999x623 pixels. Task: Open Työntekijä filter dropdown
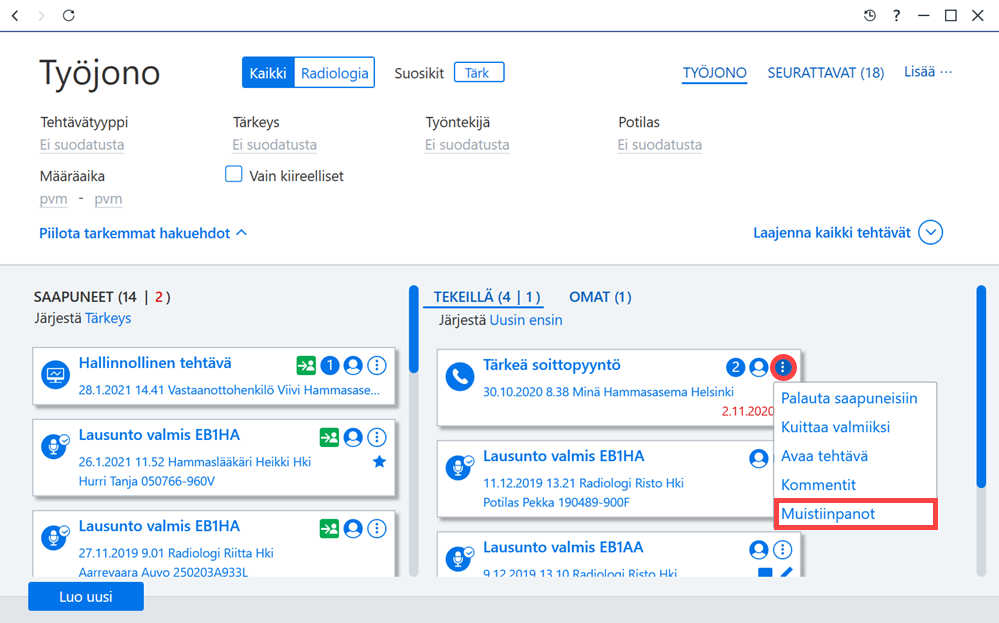(x=467, y=145)
